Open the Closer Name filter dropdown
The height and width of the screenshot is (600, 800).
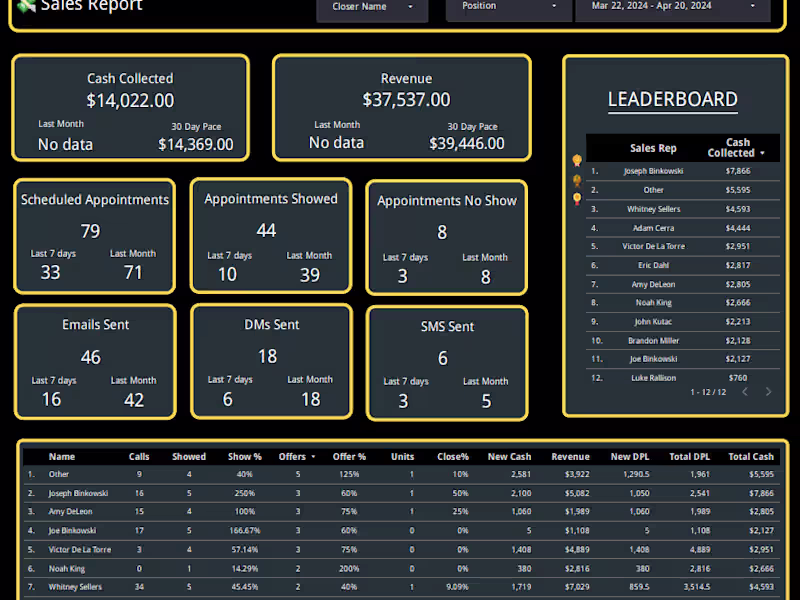pos(372,6)
